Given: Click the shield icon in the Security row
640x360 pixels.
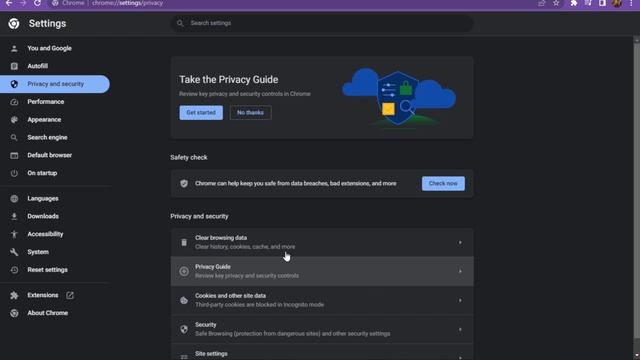Looking at the screenshot, I should 184,329.
